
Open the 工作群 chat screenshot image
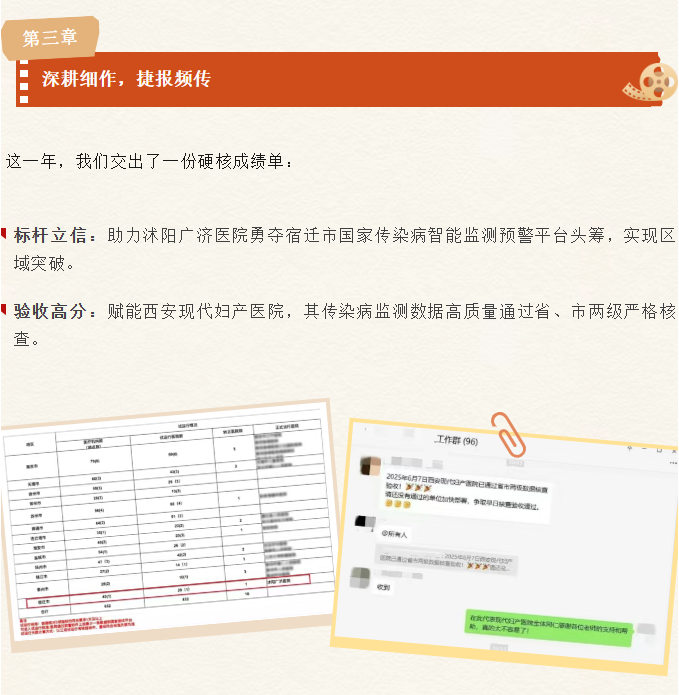click(505, 545)
